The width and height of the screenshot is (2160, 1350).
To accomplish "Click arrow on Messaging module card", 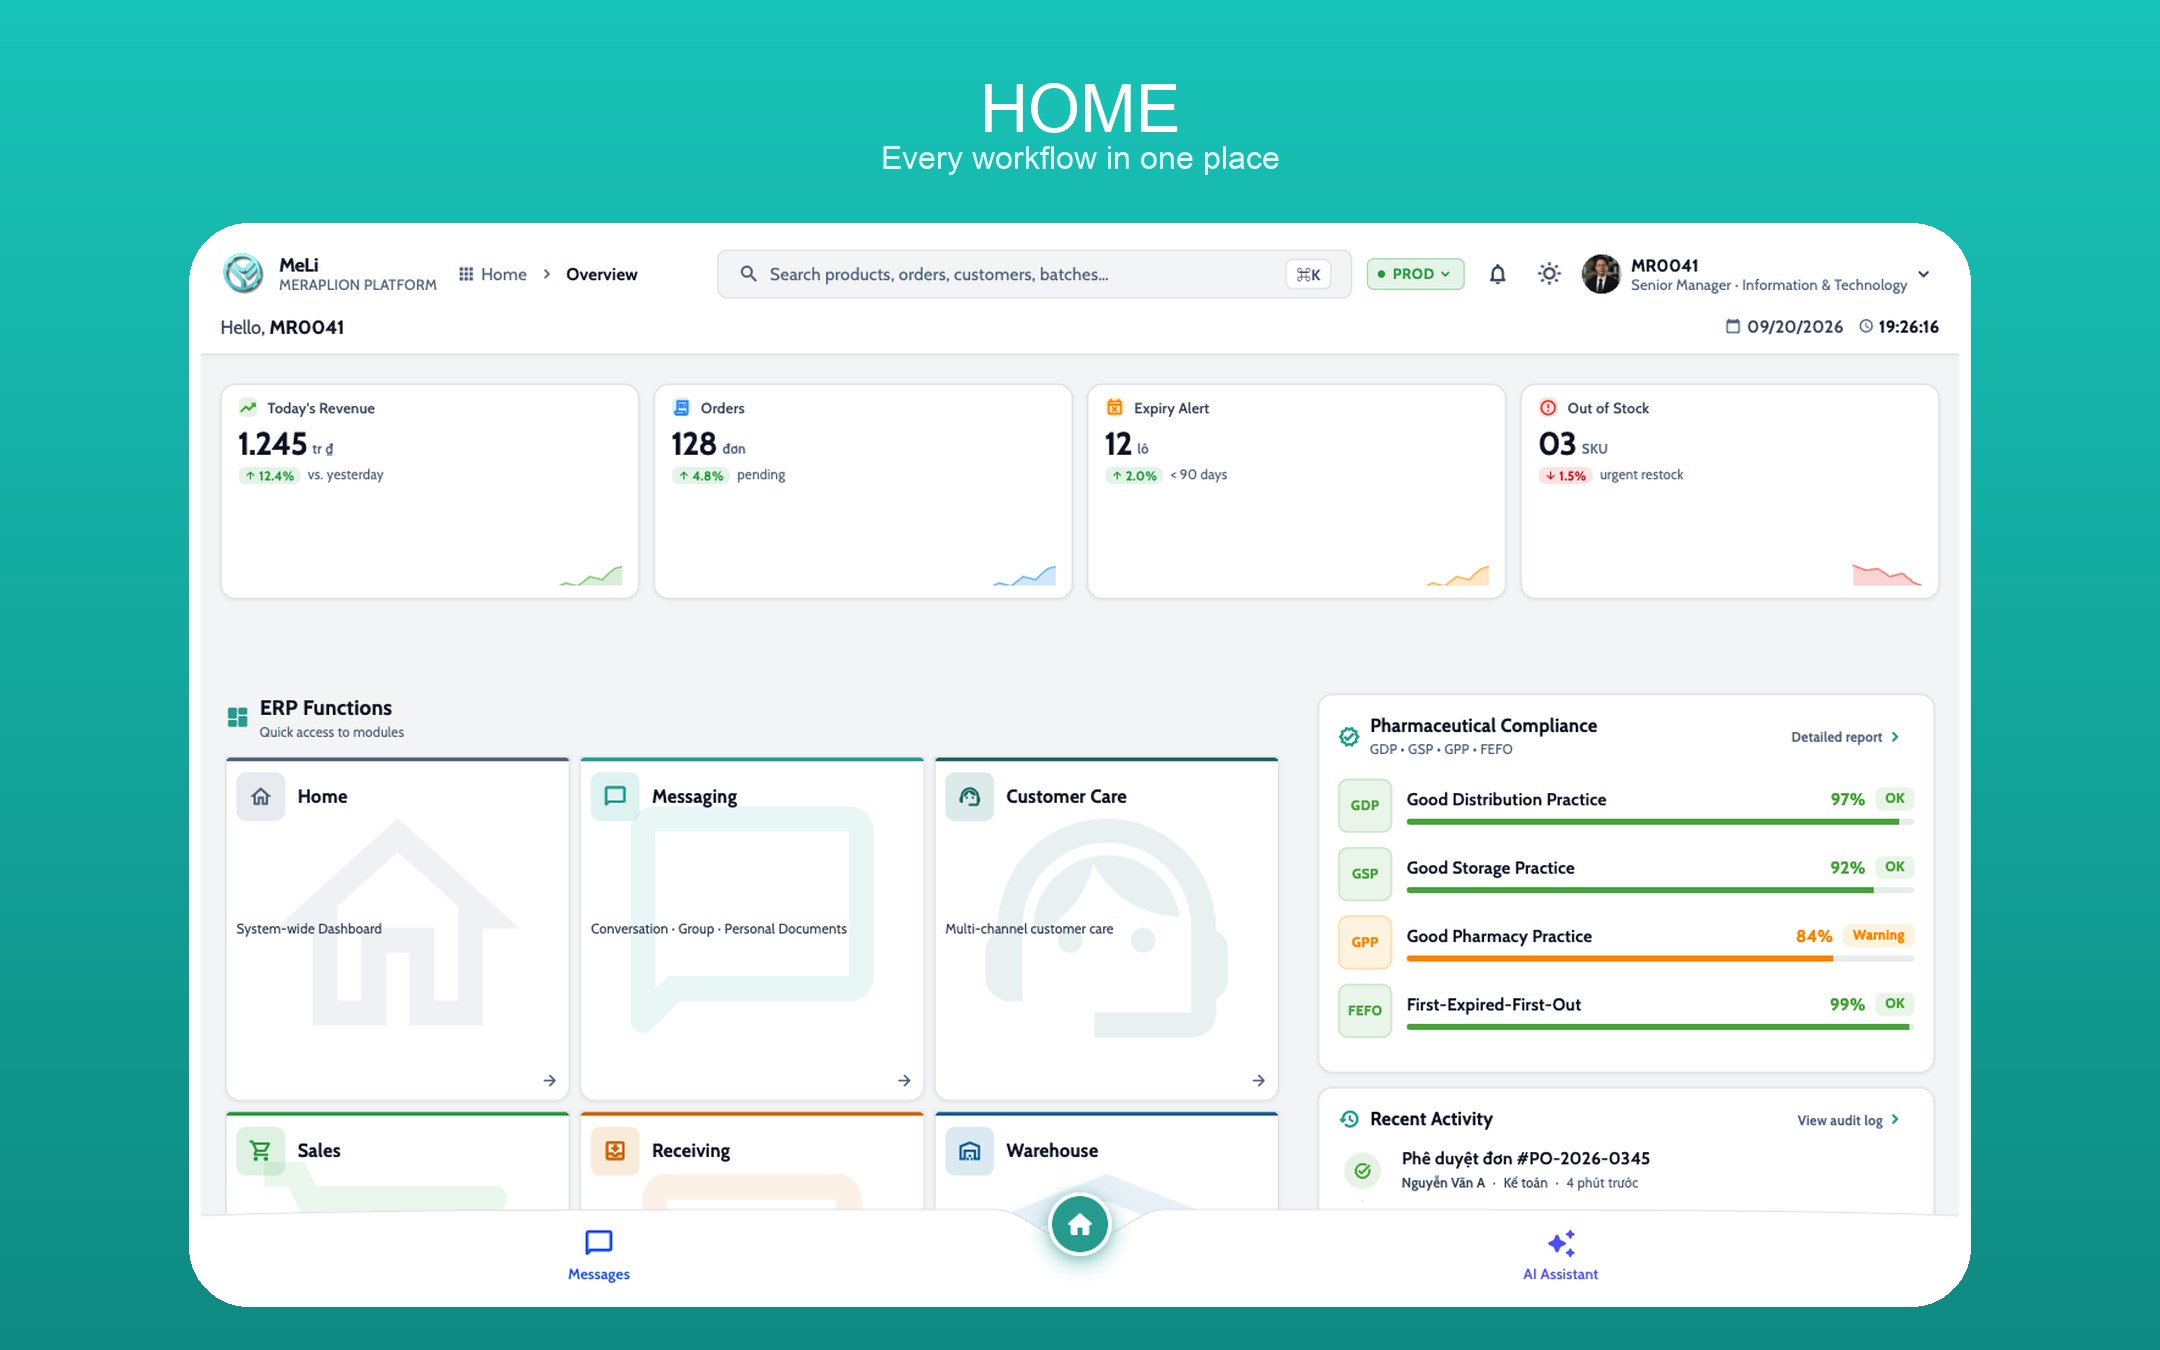I will [x=904, y=1080].
